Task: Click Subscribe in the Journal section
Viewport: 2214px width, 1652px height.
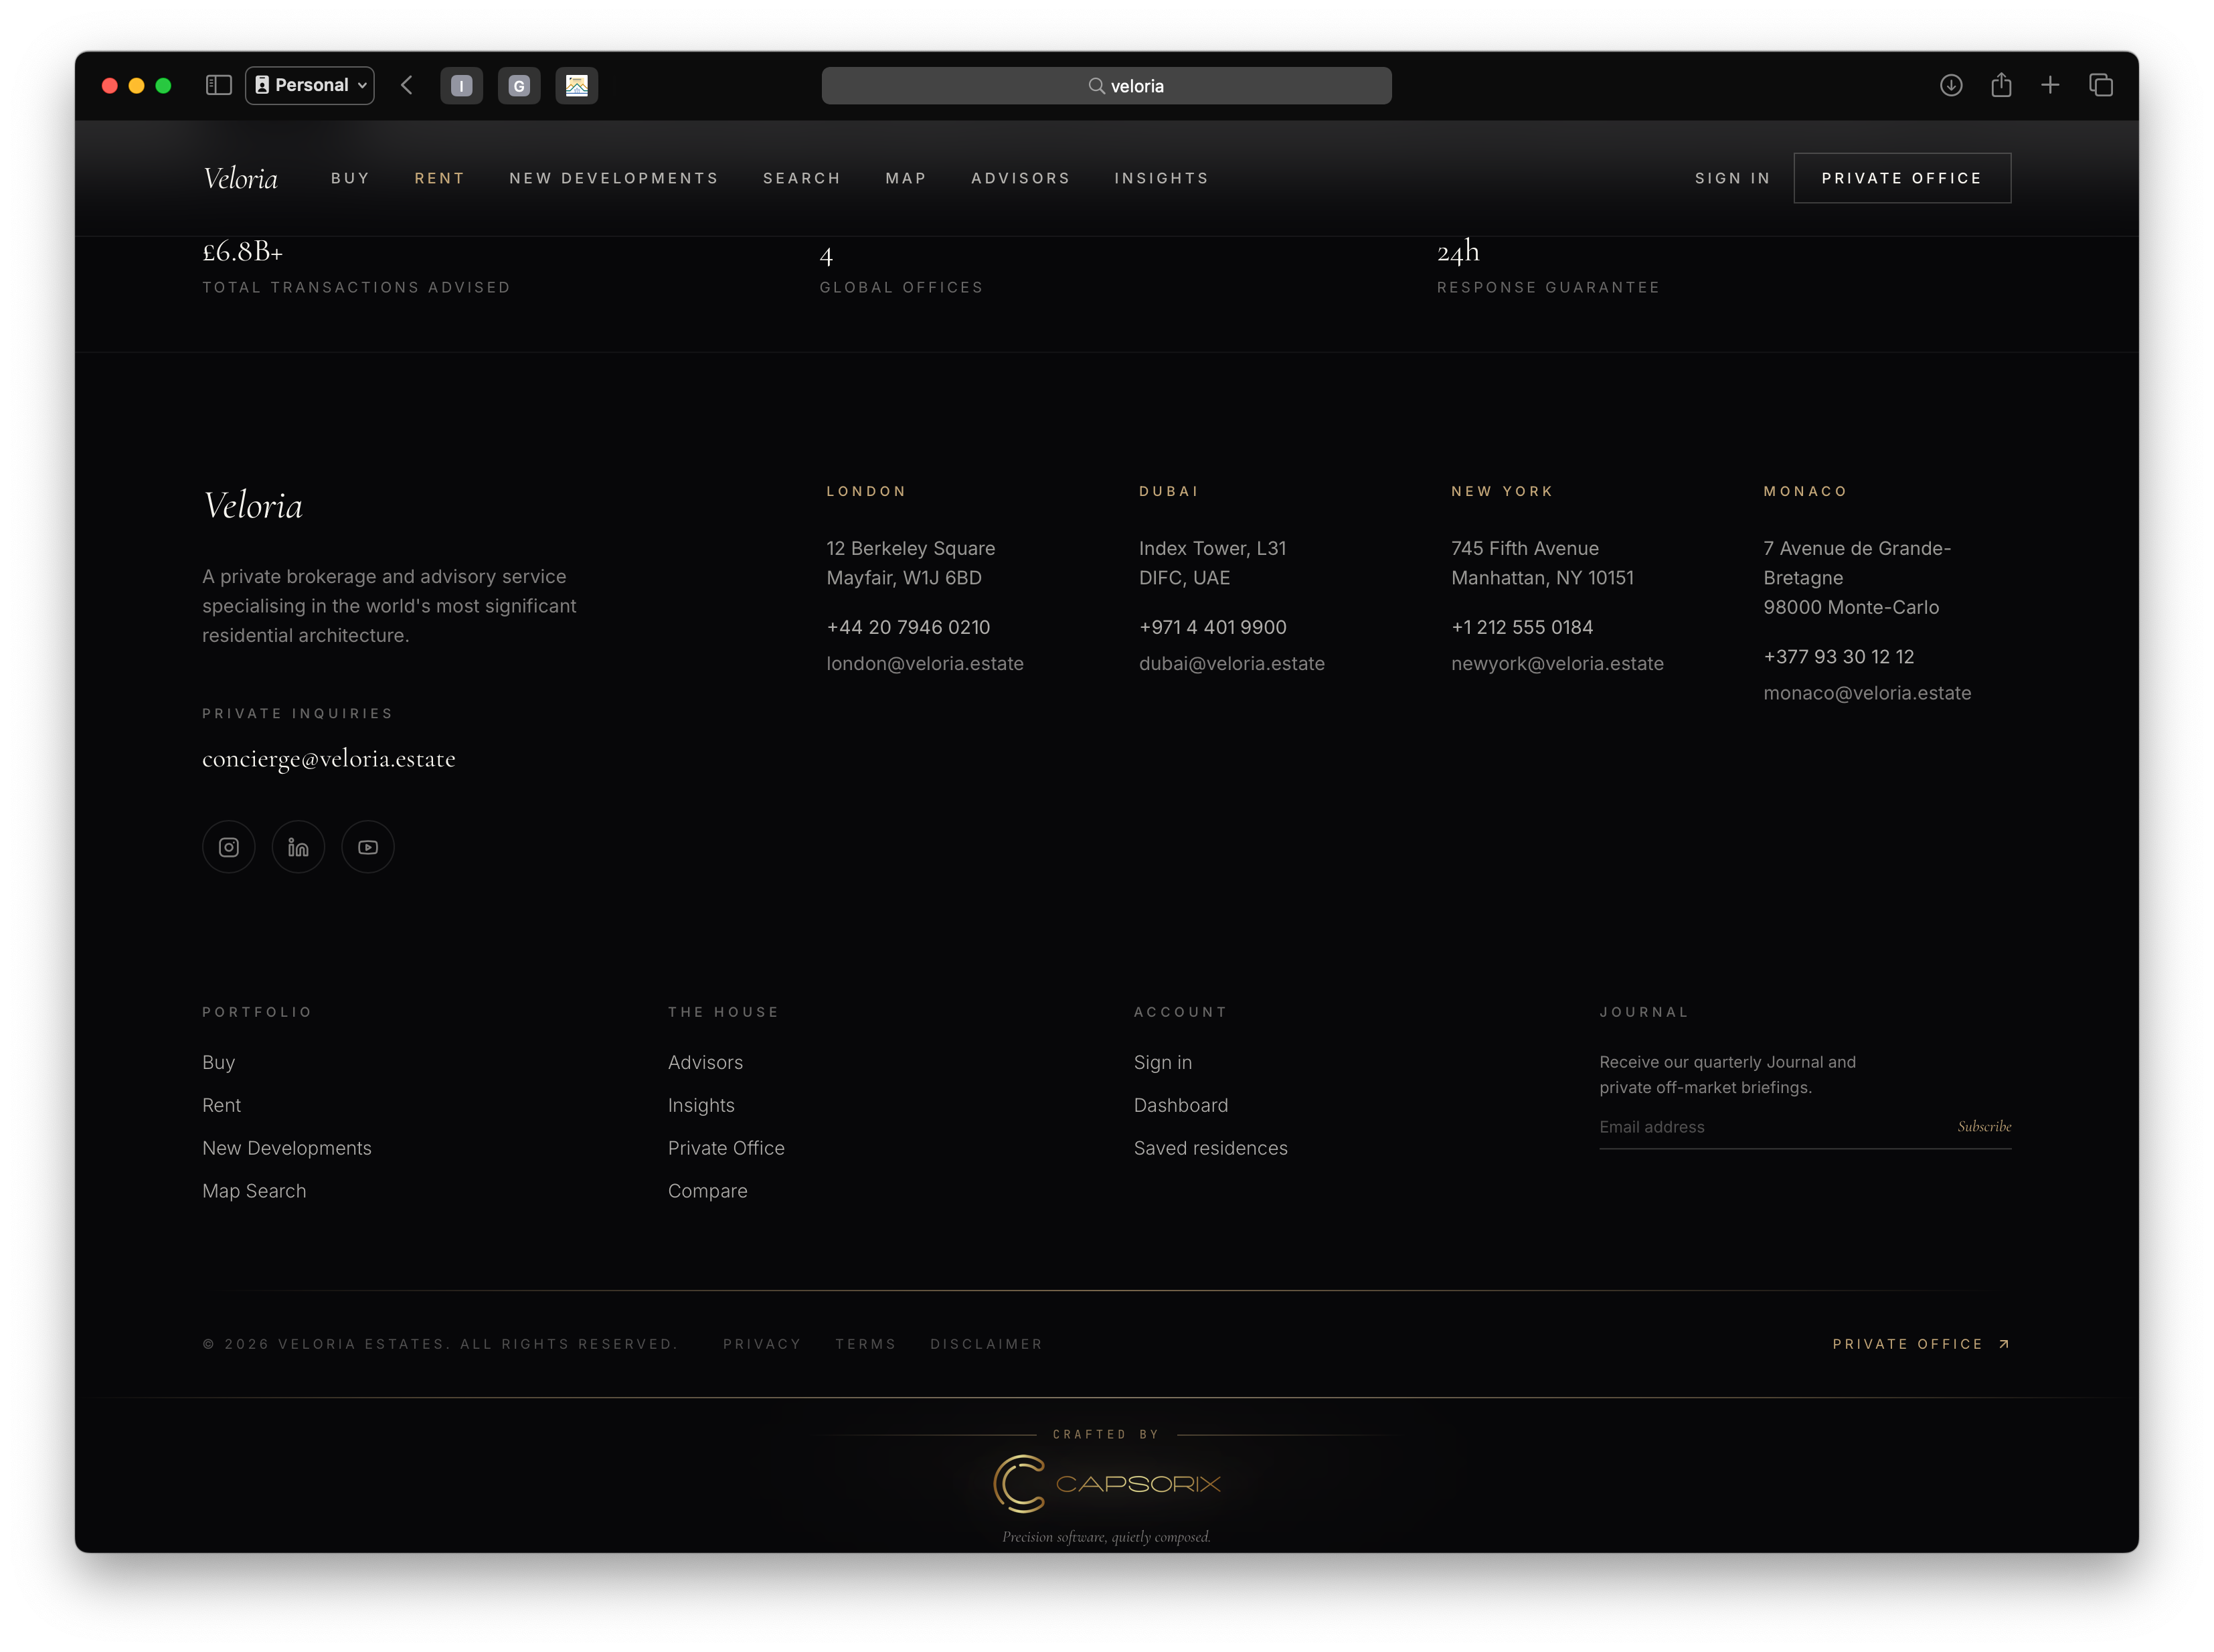Action: (x=1984, y=1126)
